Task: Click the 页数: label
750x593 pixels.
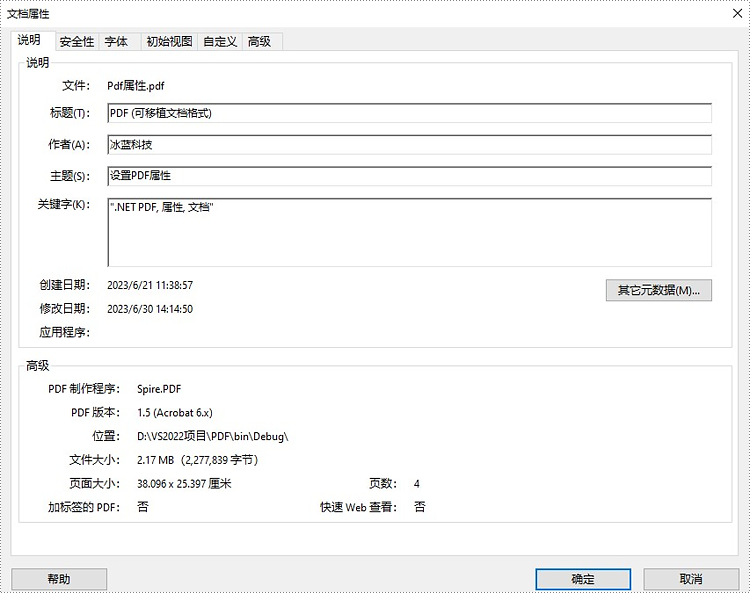Action: 383,484
